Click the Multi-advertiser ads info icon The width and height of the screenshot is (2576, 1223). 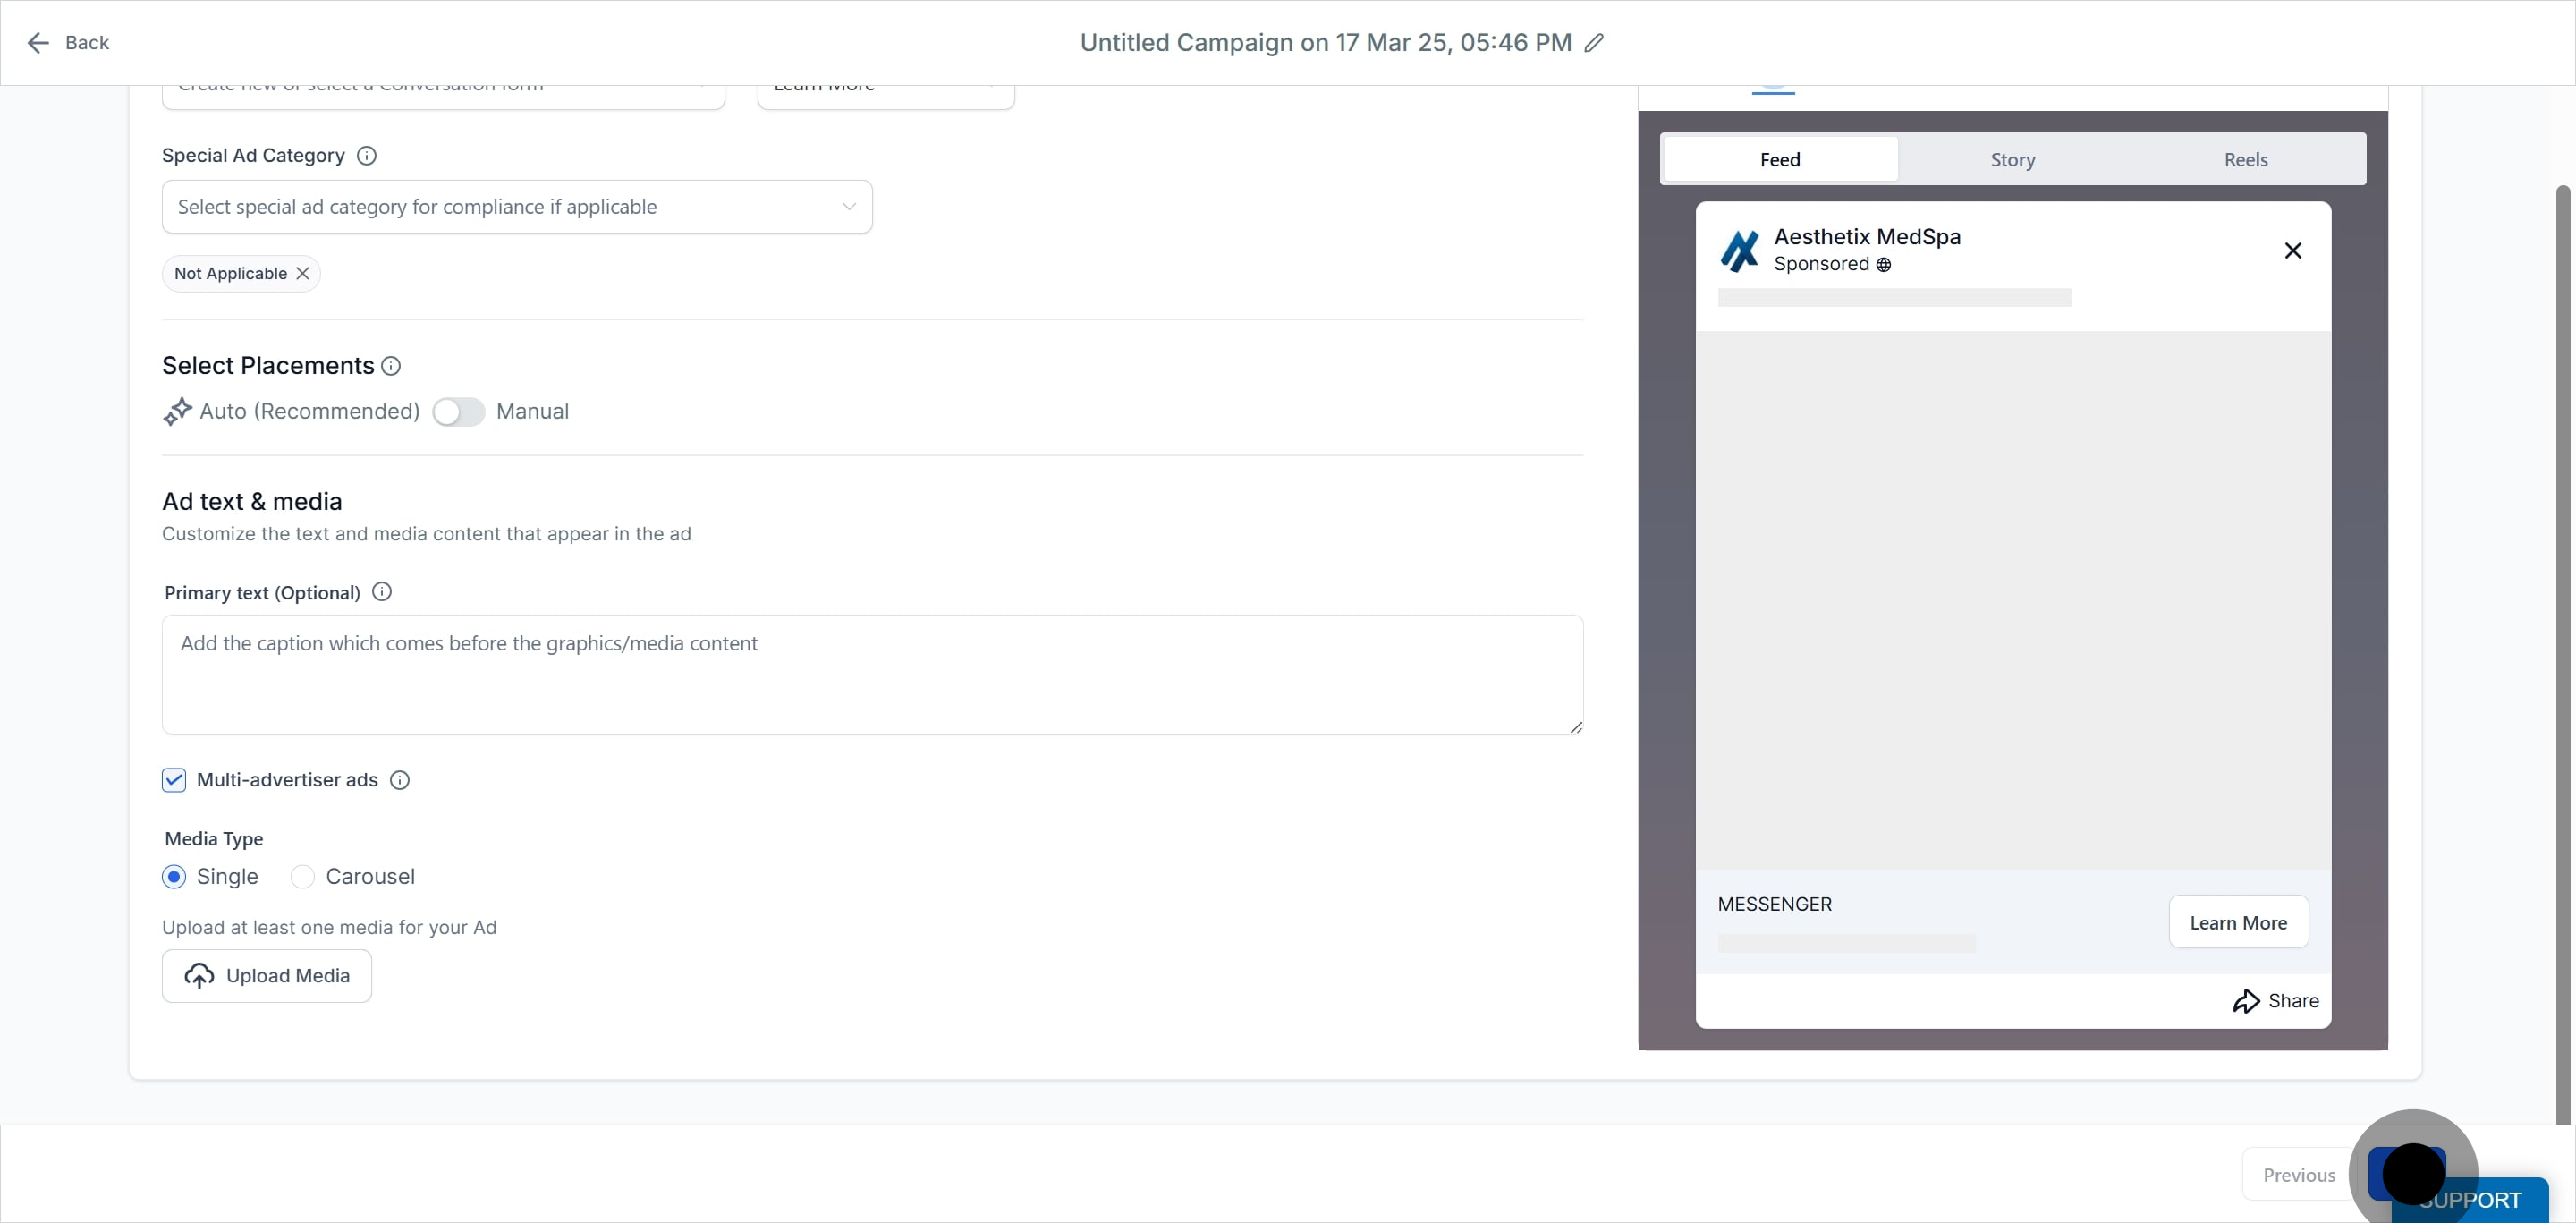coord(400,780)
